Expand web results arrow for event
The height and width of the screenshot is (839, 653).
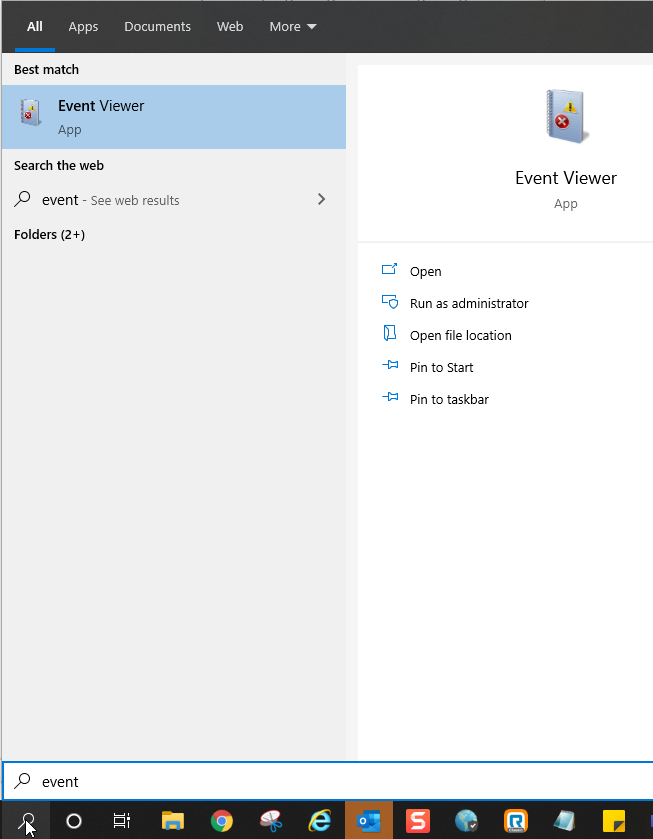(321, 200)
